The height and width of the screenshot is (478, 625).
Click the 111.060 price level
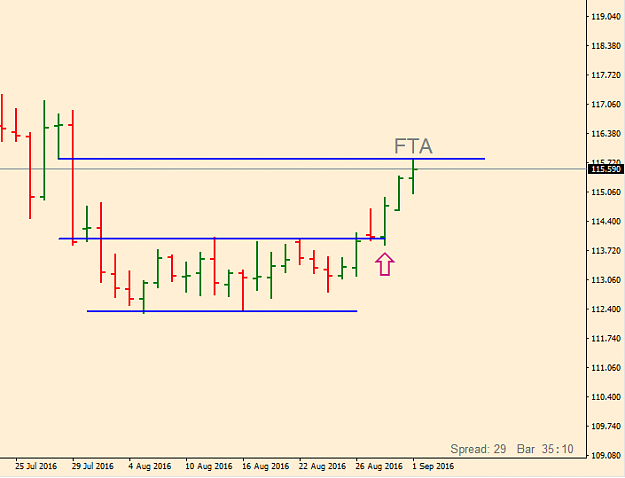point(606,368)
